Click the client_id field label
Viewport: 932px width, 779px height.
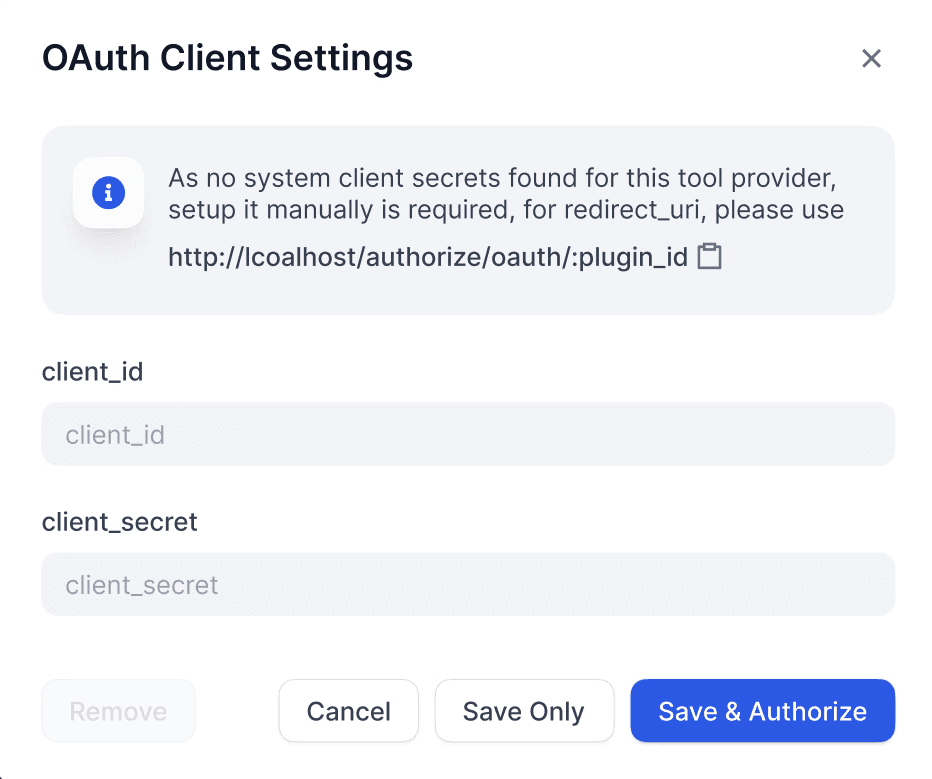(92, 372)
